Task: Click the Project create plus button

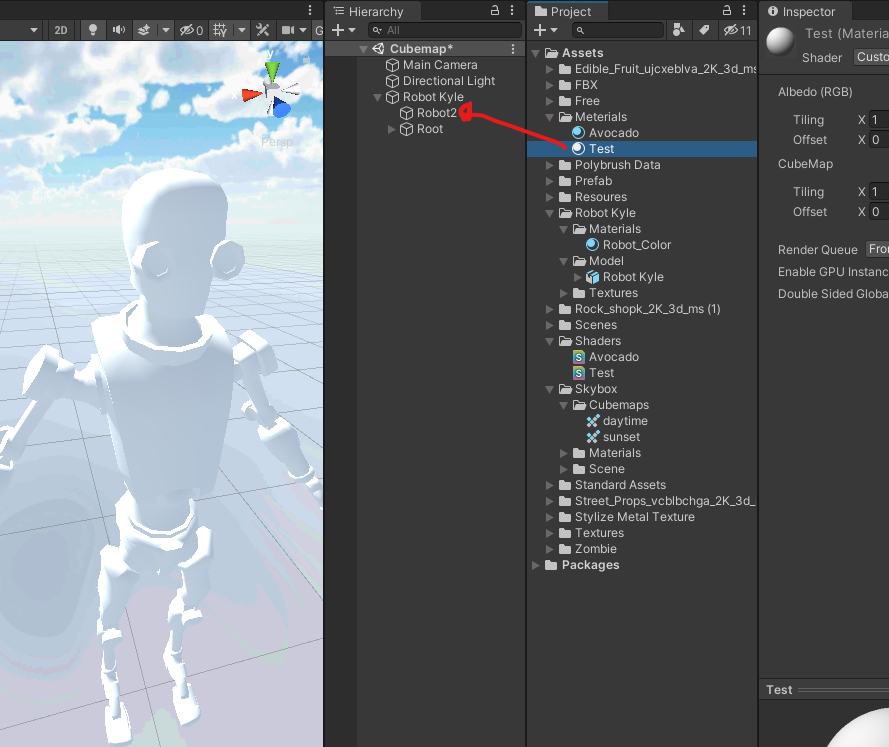Action: click(540, 30)
